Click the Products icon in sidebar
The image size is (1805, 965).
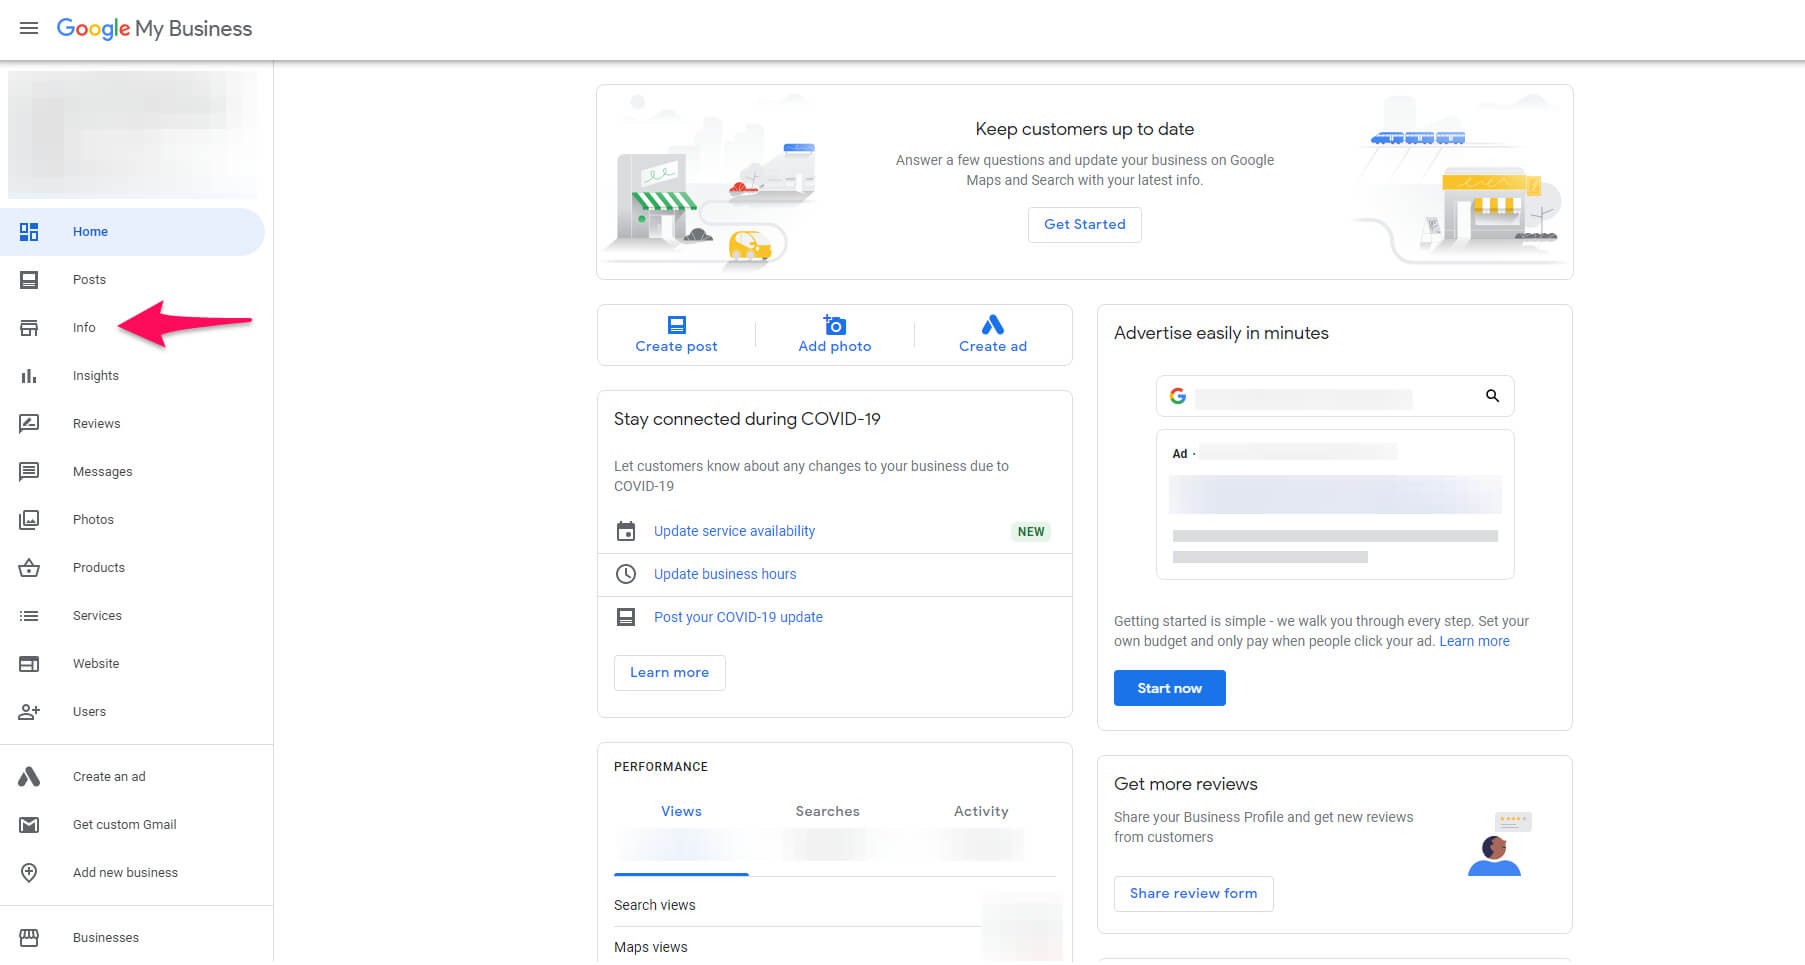pos(29,567)
